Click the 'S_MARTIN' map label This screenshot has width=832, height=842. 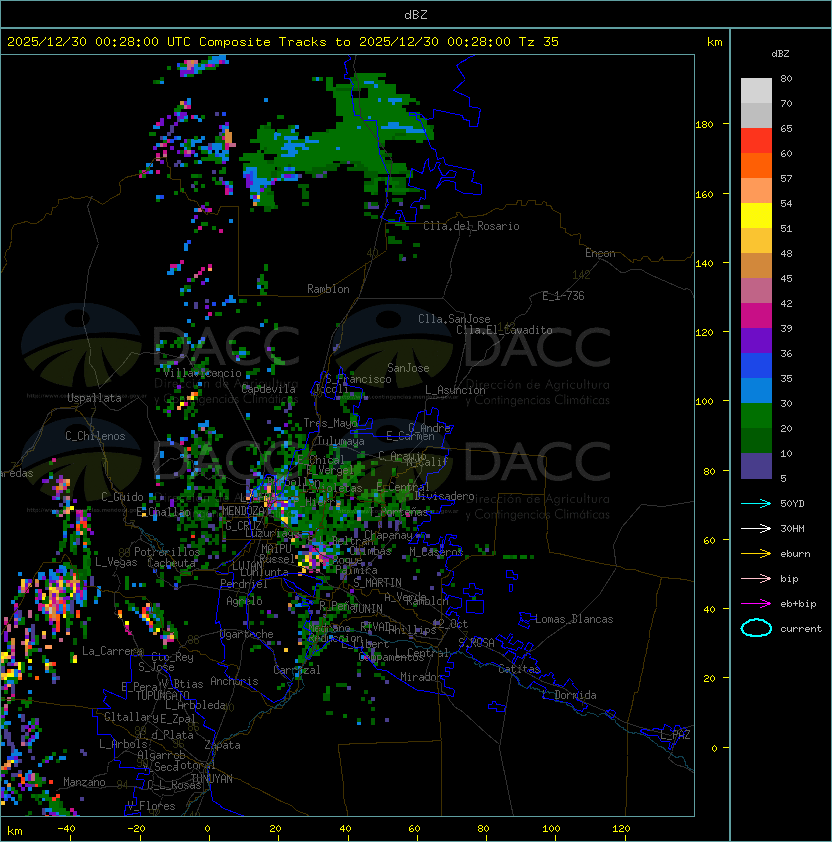point(378,583)
